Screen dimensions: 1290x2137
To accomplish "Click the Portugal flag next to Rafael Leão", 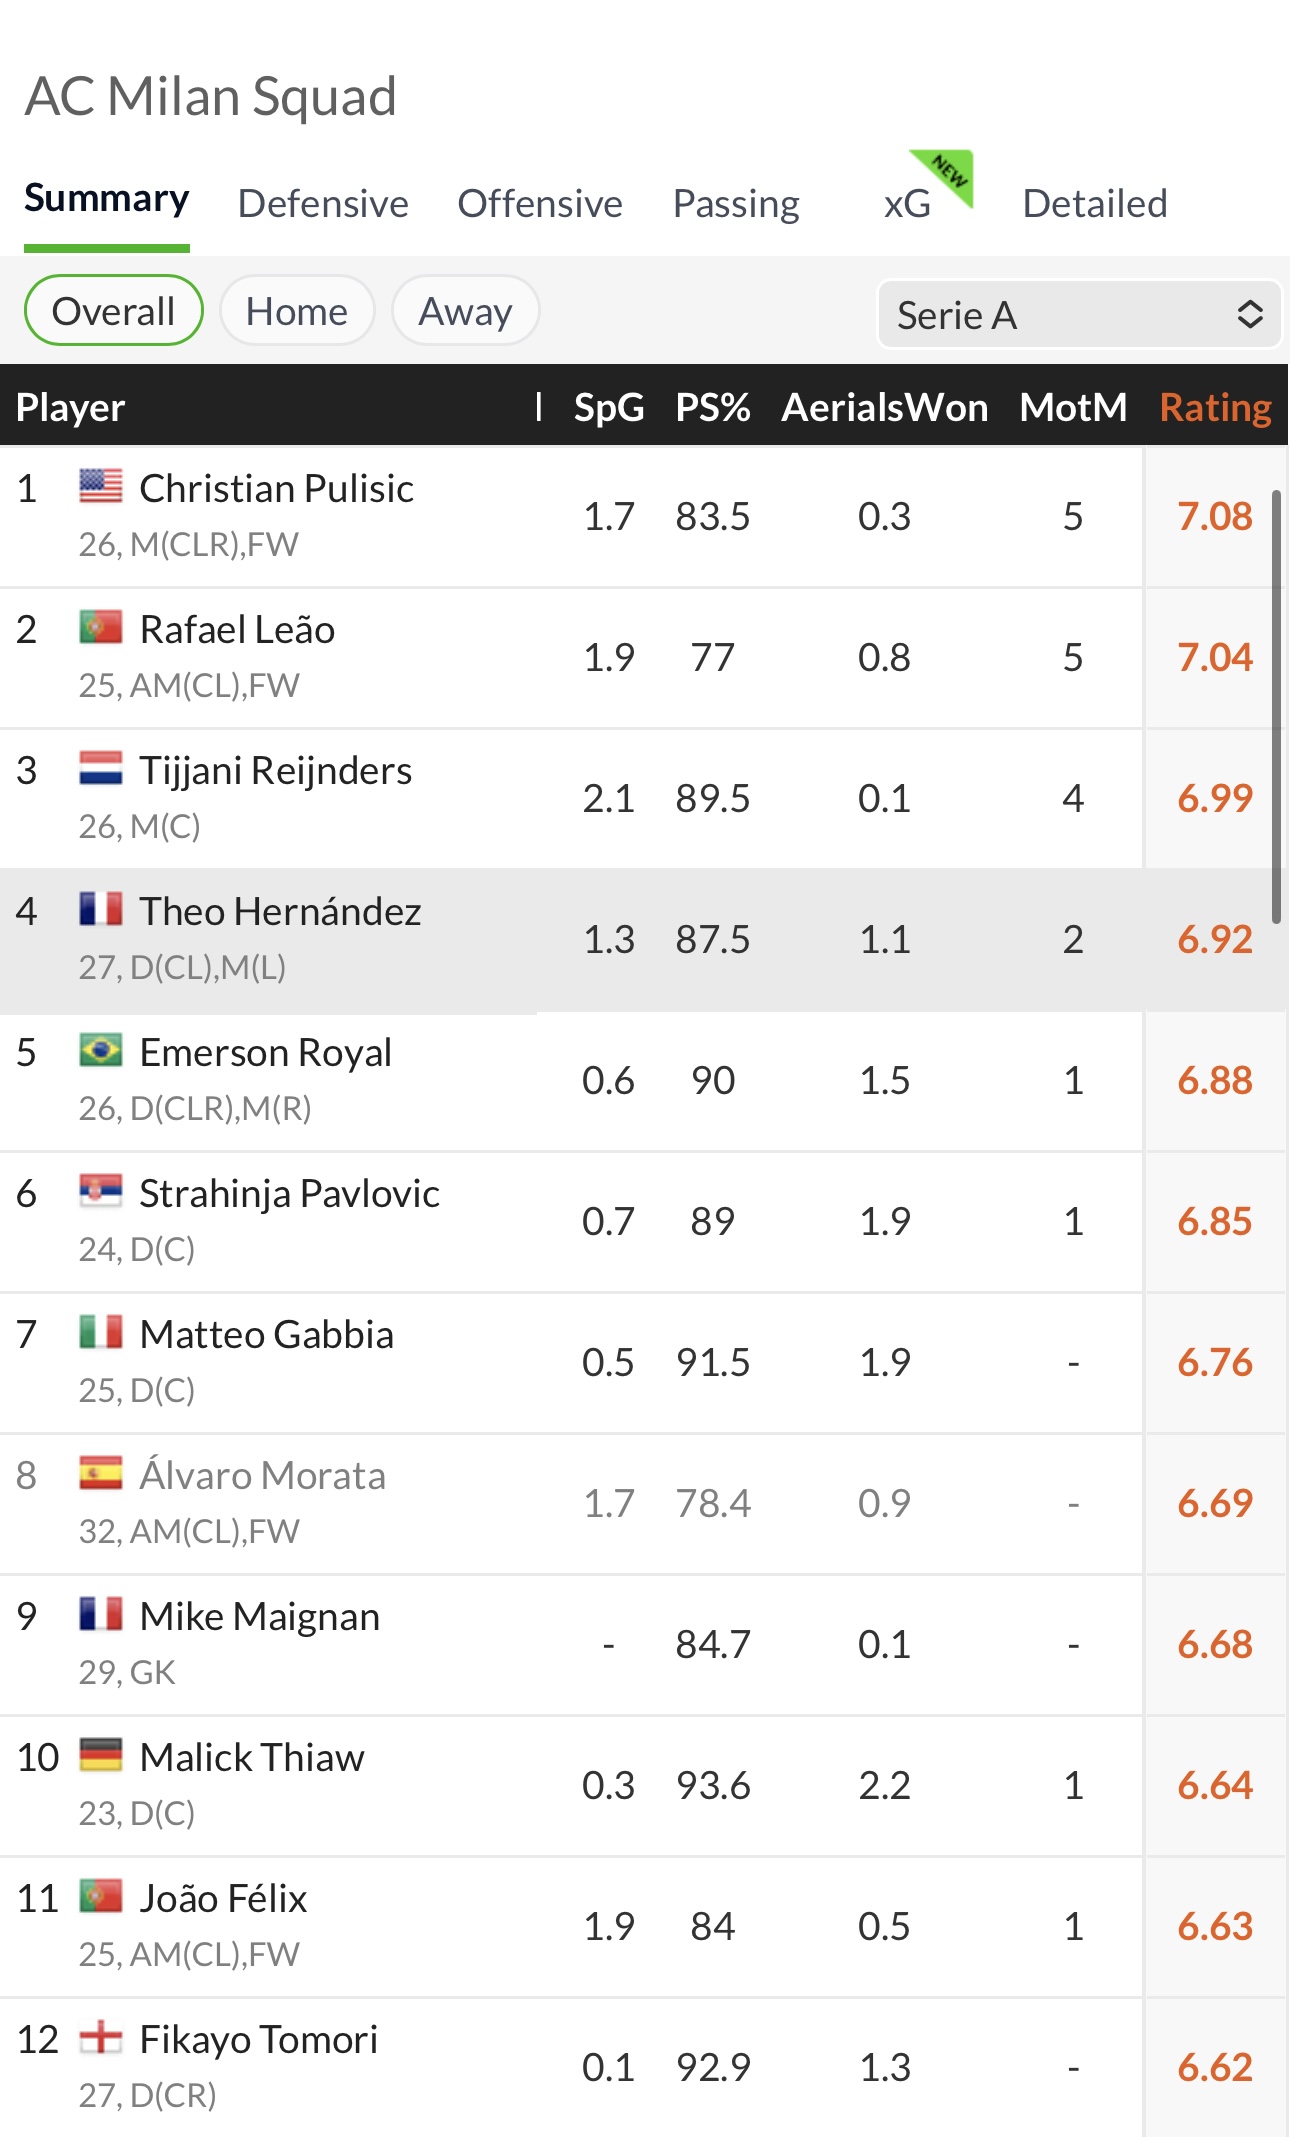I will click(100, 628).
